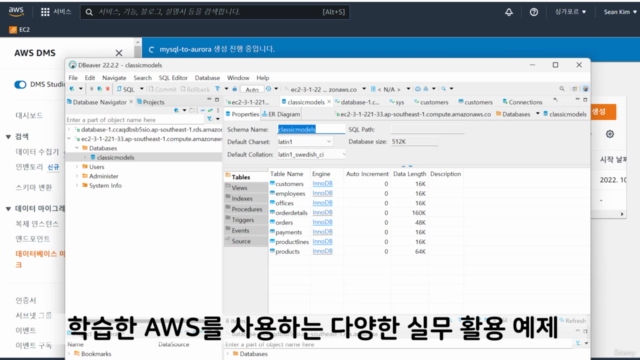Switch to the Connections editor tab
This screenshot has width=640, height=360.
click(522, 102)
